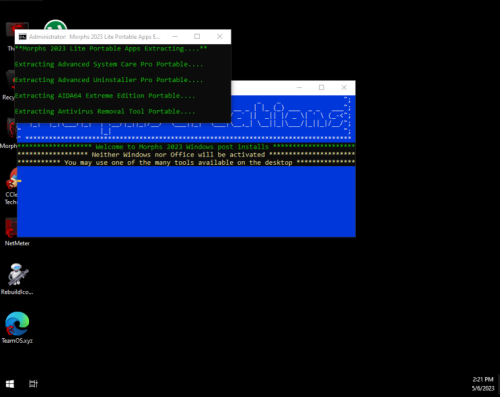
Task: Click the command prompt icon in the Administrator title bar
Action: [x=23, y=37]
